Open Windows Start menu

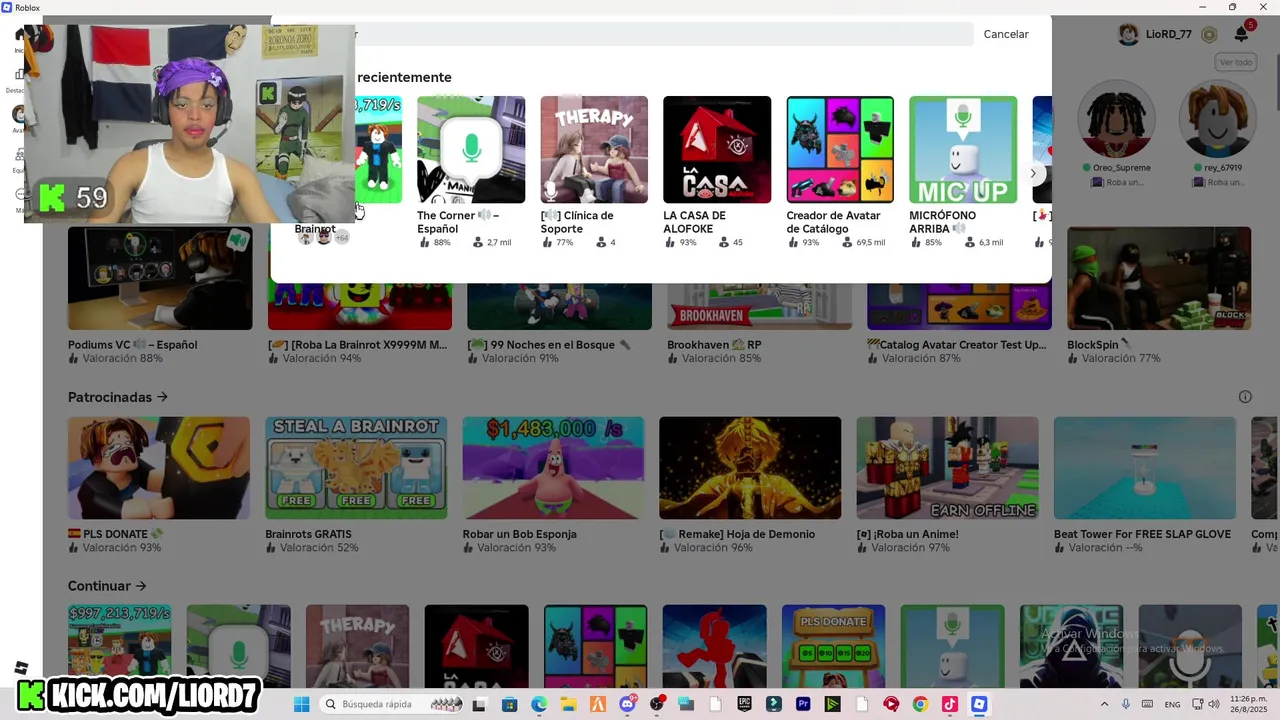coord(301,704)
